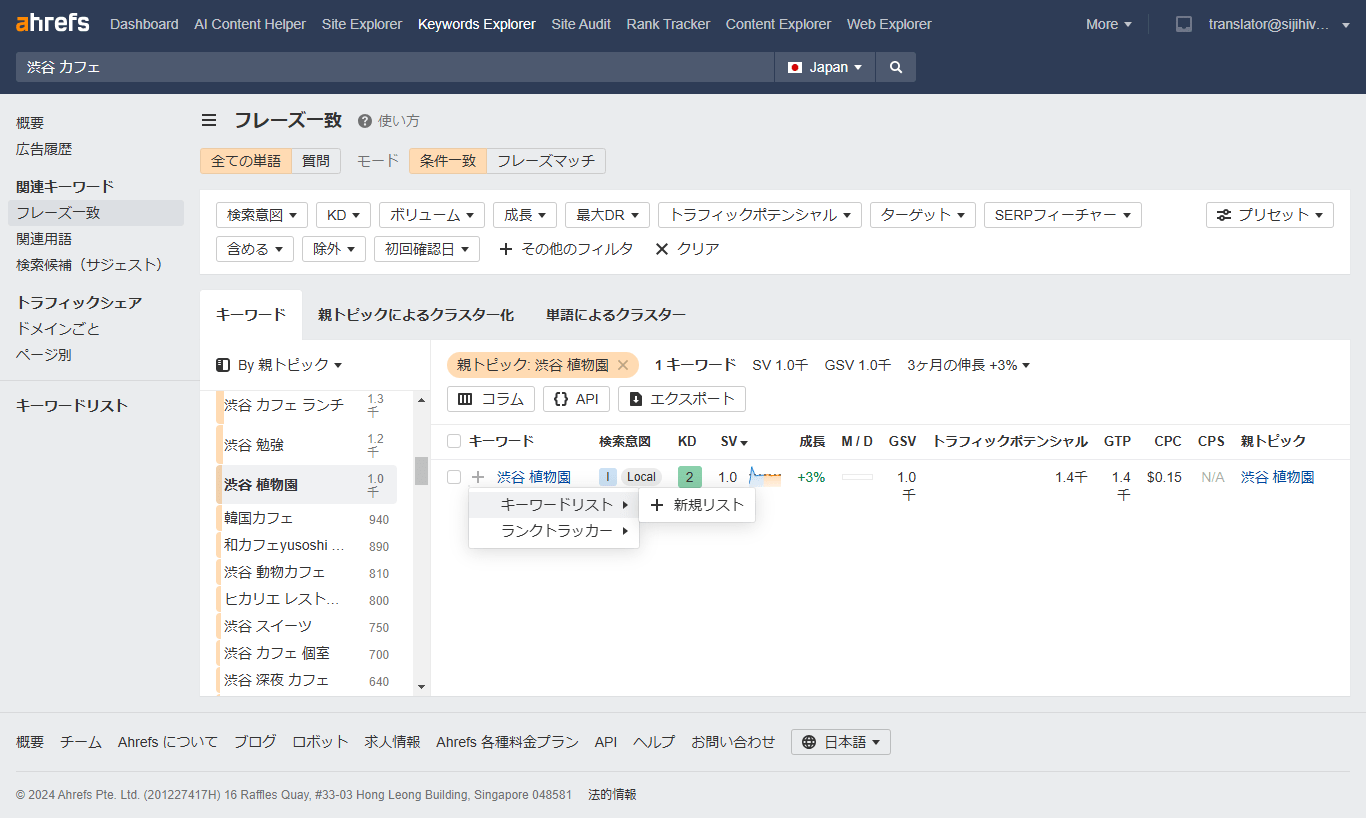Click the M/D ratio bar for 渋谷 植物園
Viewport: 1366px width, 818px height.
tap(857, 477)
